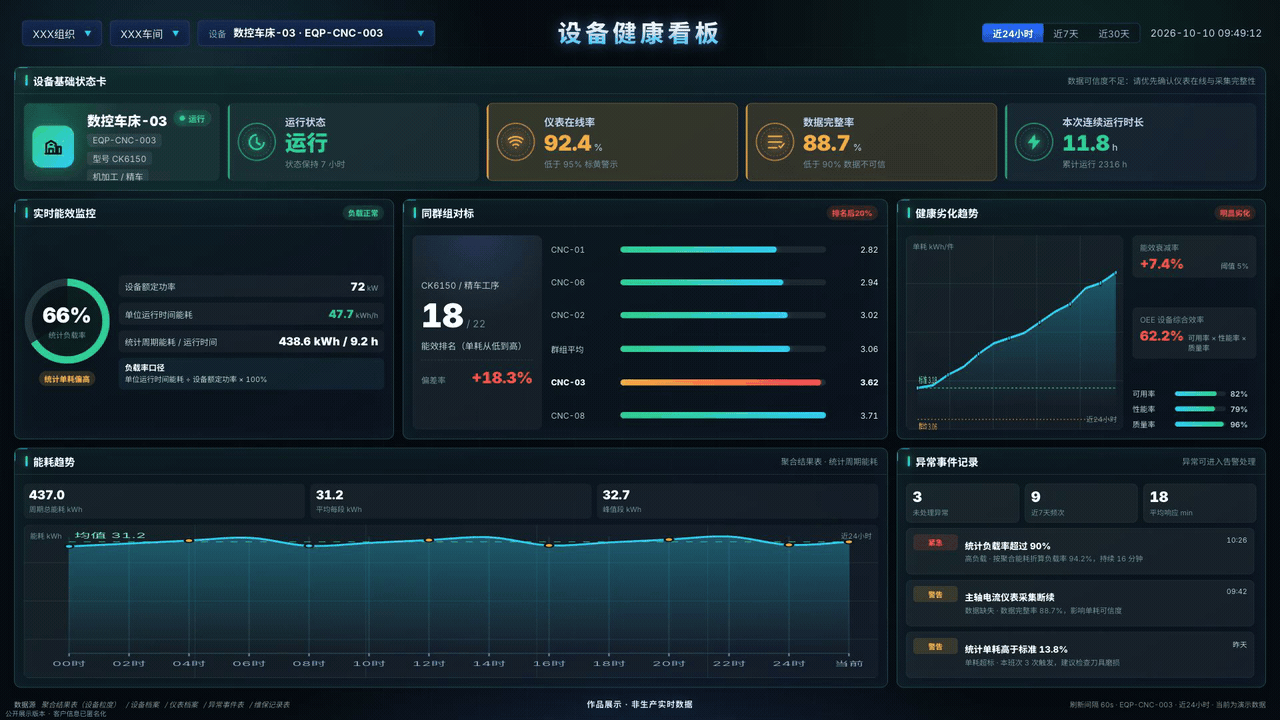Open the 紧急 event 统计负载率超过 90%
This screenshot has height=720, width=1280.
click(x=1080, y=551)
